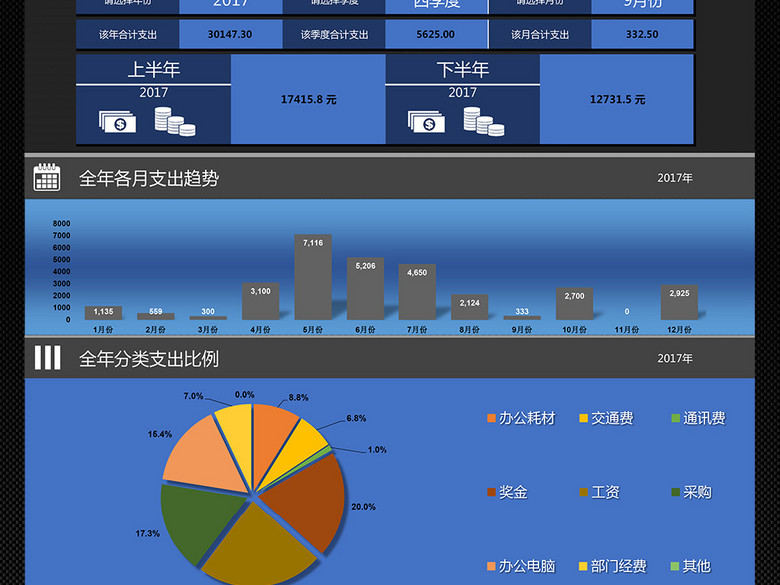Image resolution: width=780 pixels, height=585 pixels.
Task: Select the 部门经费 yellow legend swatch
Action: pos(584,566)
